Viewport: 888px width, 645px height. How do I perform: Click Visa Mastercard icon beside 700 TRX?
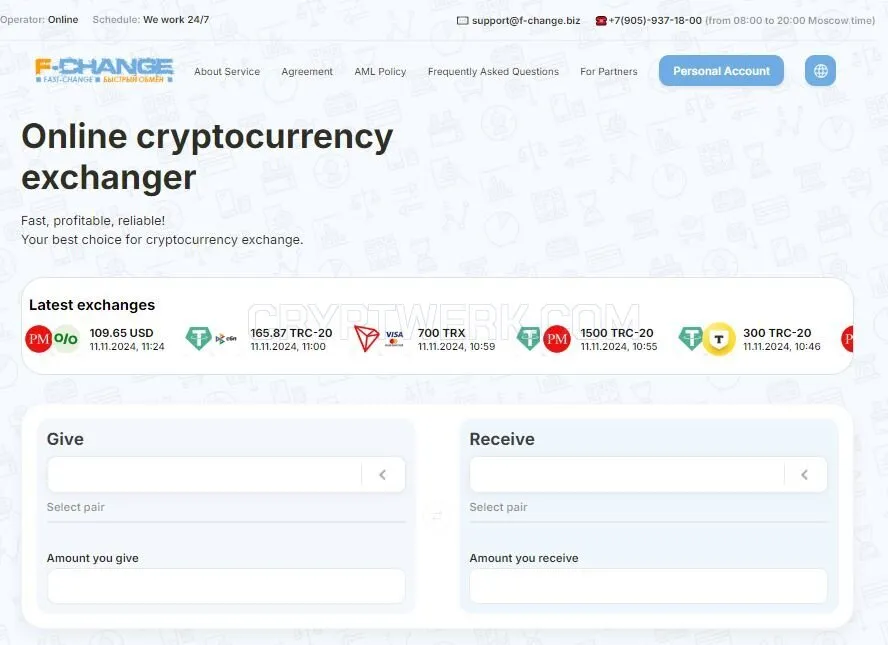coord(394,338)
